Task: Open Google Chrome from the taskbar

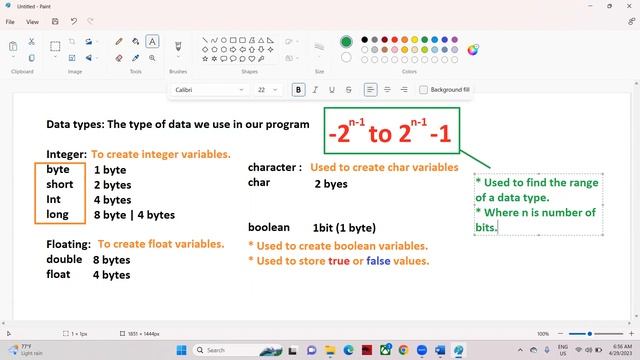Action: (403, 350)
